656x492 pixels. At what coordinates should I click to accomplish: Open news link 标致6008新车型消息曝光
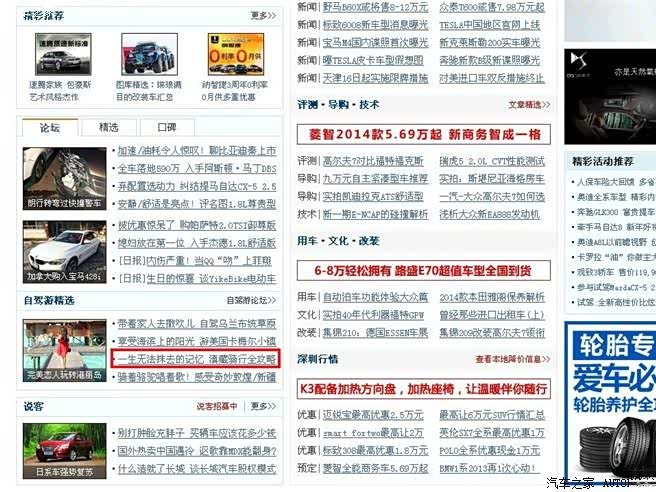375,25
